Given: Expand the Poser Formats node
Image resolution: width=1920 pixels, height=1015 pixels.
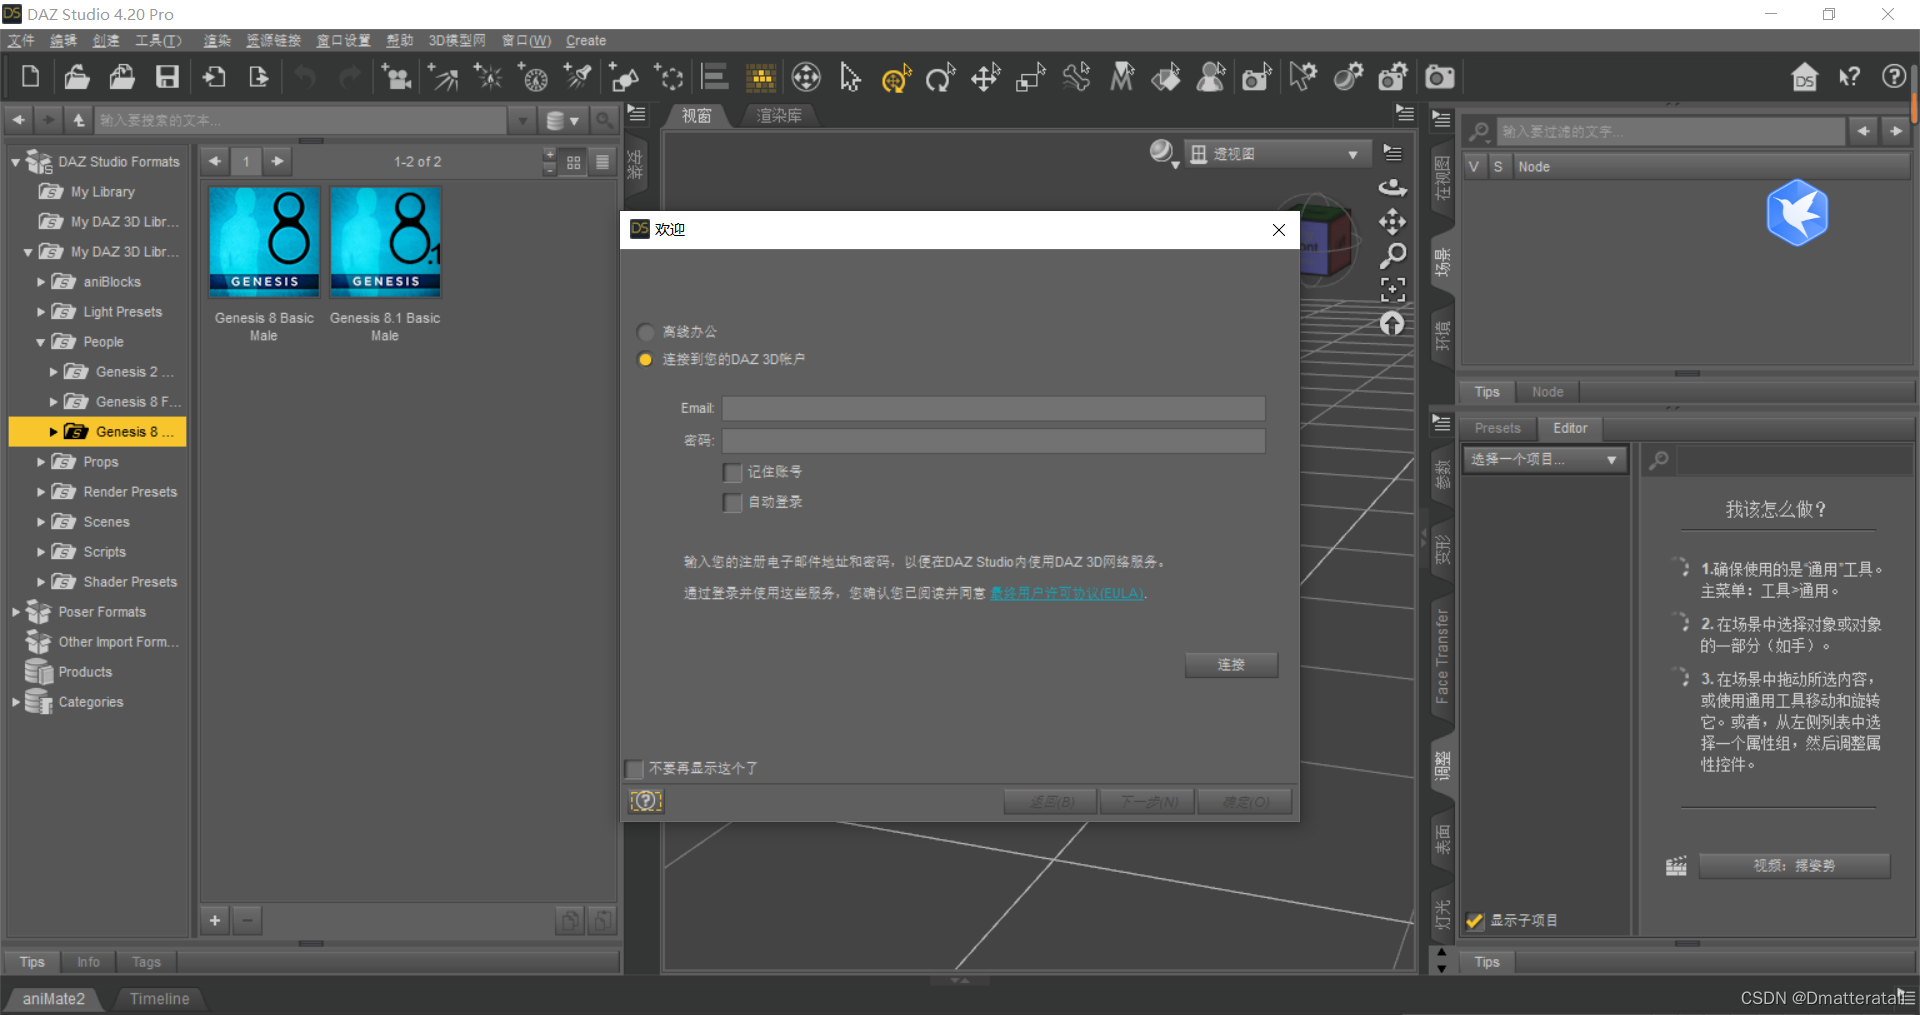Looking at the screenshot, I should click(x=15, y=612).
